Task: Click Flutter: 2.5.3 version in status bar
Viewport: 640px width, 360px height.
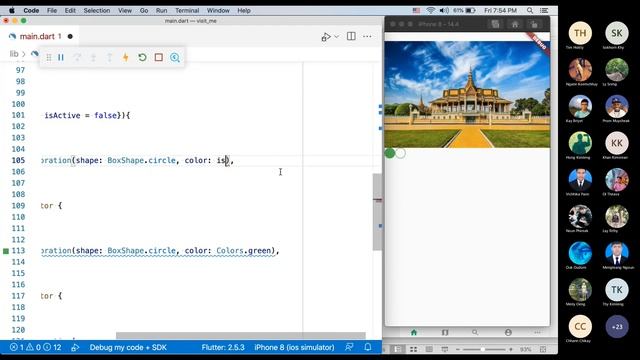Action: click(x=223, y=347)
